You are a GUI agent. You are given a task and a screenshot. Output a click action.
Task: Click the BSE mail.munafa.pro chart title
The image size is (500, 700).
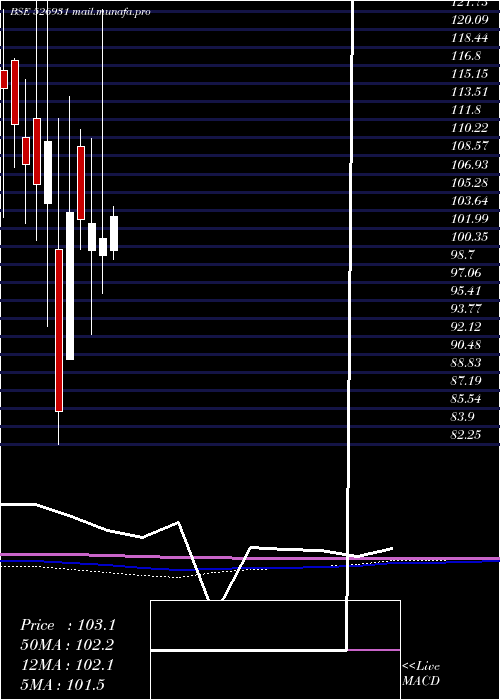click(x=80, y=12)
